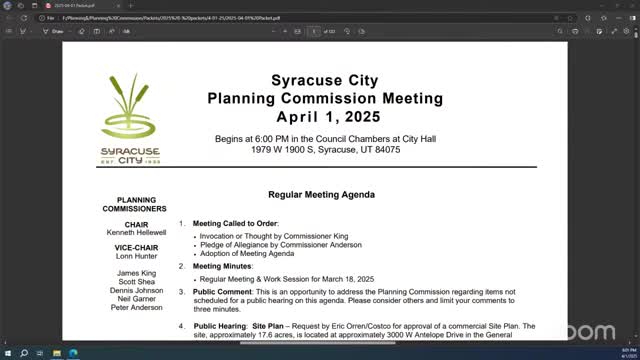Viewport: 640px width, 360px height.
Task: Click commissioner name 'Scott Shea'
Action: (136, 282)
